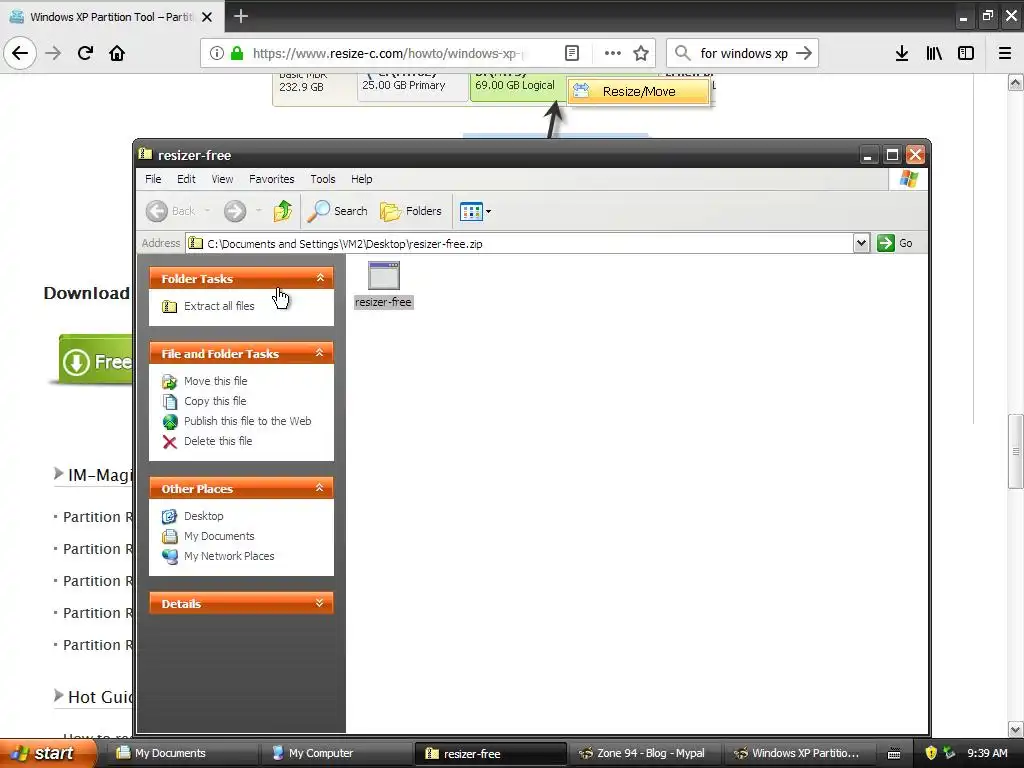Click the browser search box
The image size is (1024, 768).
[x=743, y=53]
